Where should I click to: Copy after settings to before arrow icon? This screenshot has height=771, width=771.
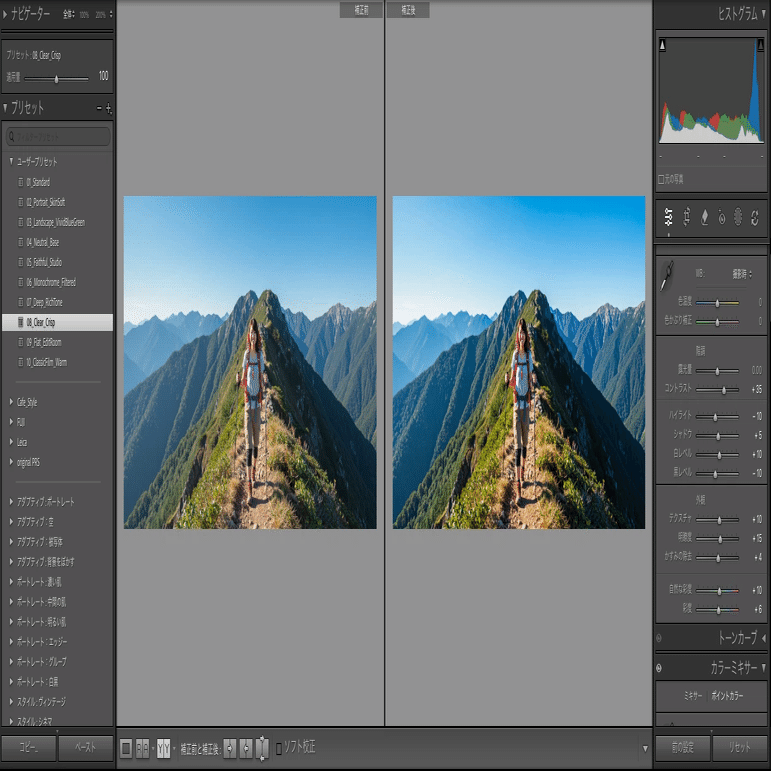tap(246, 748)
